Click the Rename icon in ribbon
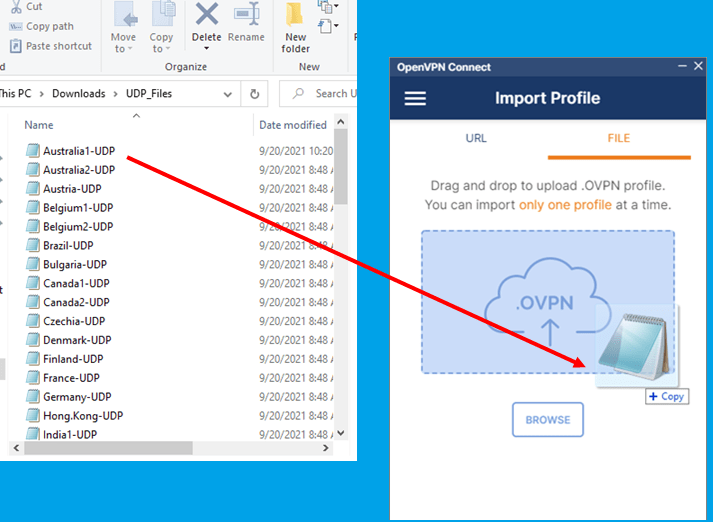 247,14
